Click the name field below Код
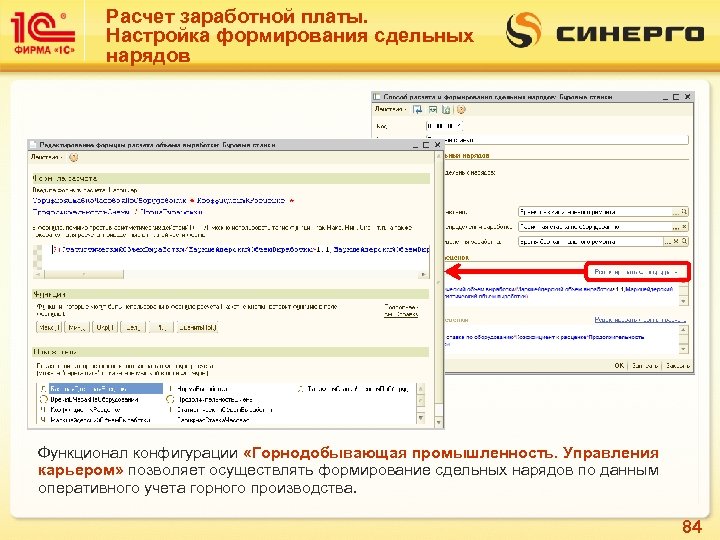 pyautogui.click(x=557, y=140)
